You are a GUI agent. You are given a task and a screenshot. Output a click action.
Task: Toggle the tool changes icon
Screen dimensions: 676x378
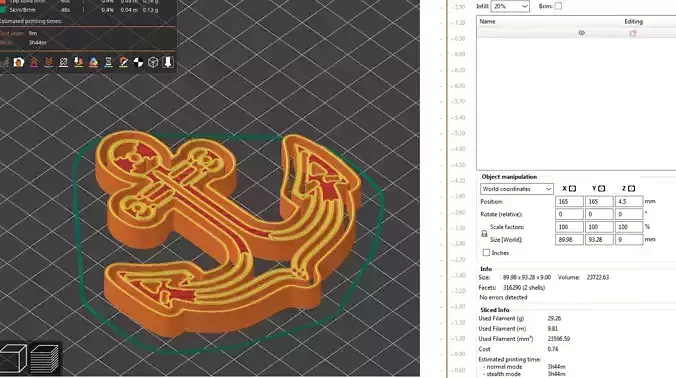pyautogui.click(x=78, y=62)
